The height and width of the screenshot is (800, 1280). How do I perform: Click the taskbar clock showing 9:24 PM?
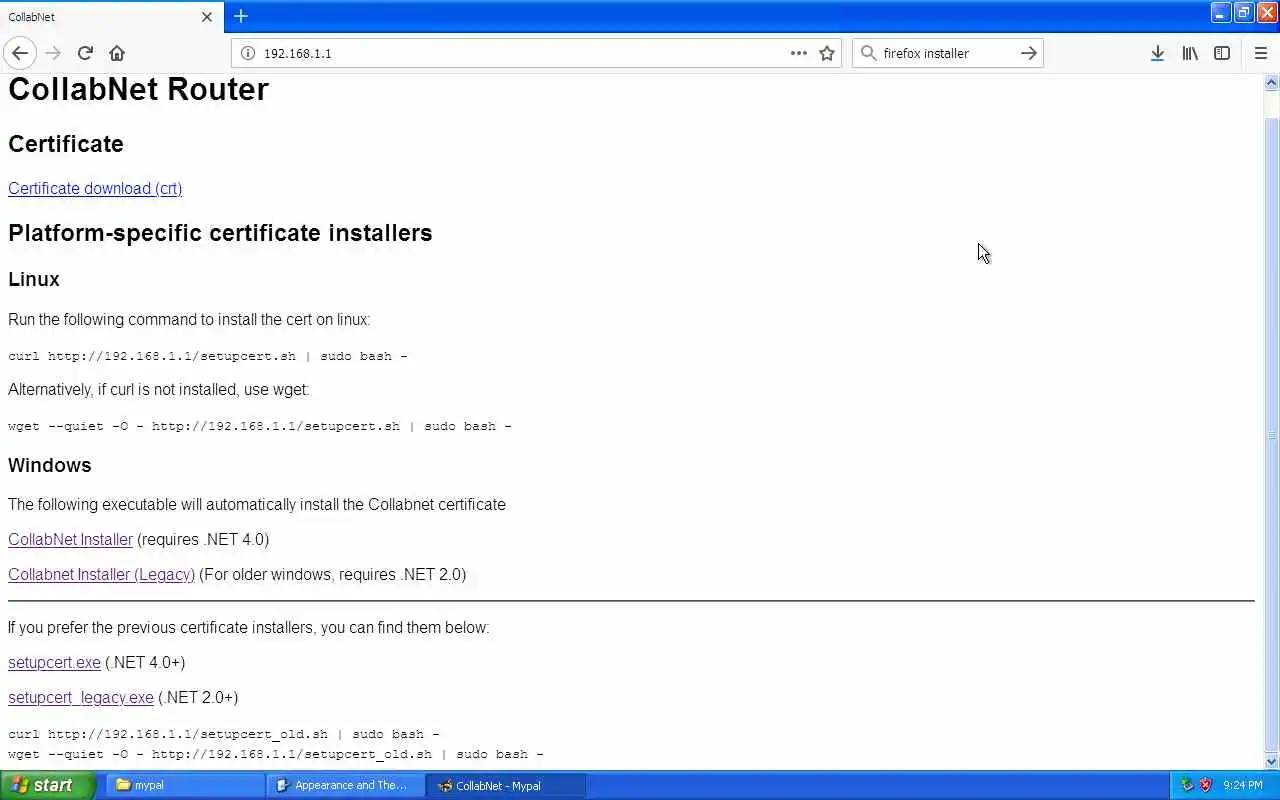point(1243,785)
